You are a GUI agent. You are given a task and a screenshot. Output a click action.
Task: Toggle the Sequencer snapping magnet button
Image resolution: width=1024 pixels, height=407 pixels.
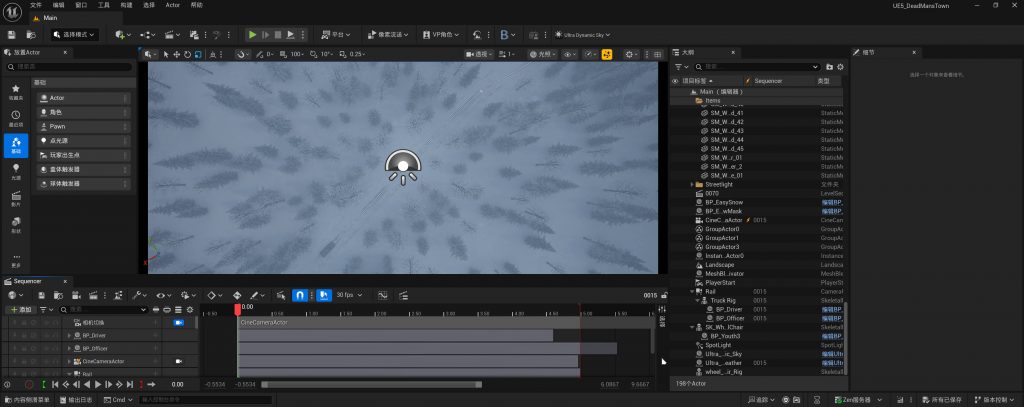(299, 296)
